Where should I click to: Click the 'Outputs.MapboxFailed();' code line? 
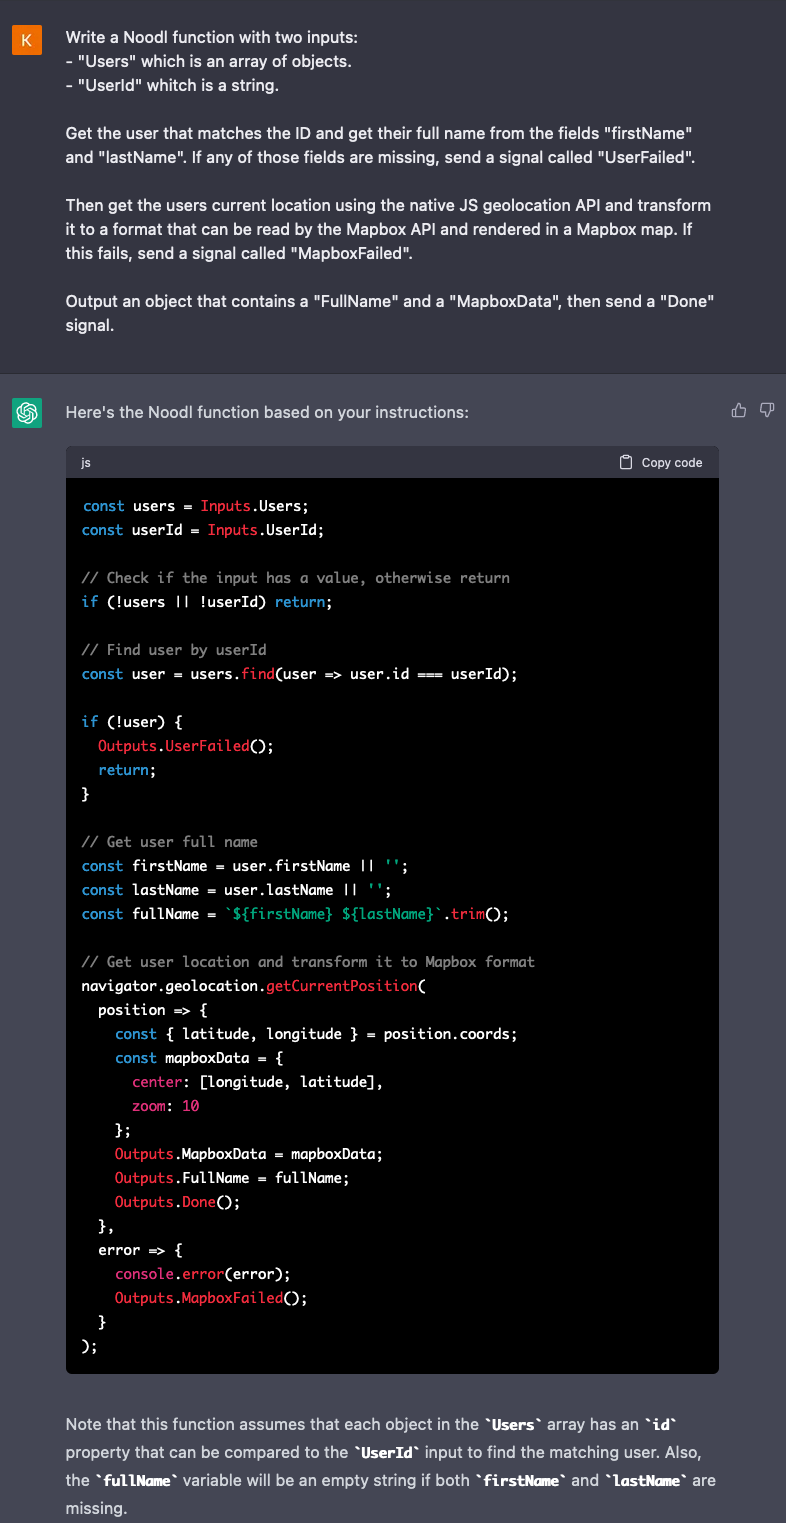coord(210,1298)
